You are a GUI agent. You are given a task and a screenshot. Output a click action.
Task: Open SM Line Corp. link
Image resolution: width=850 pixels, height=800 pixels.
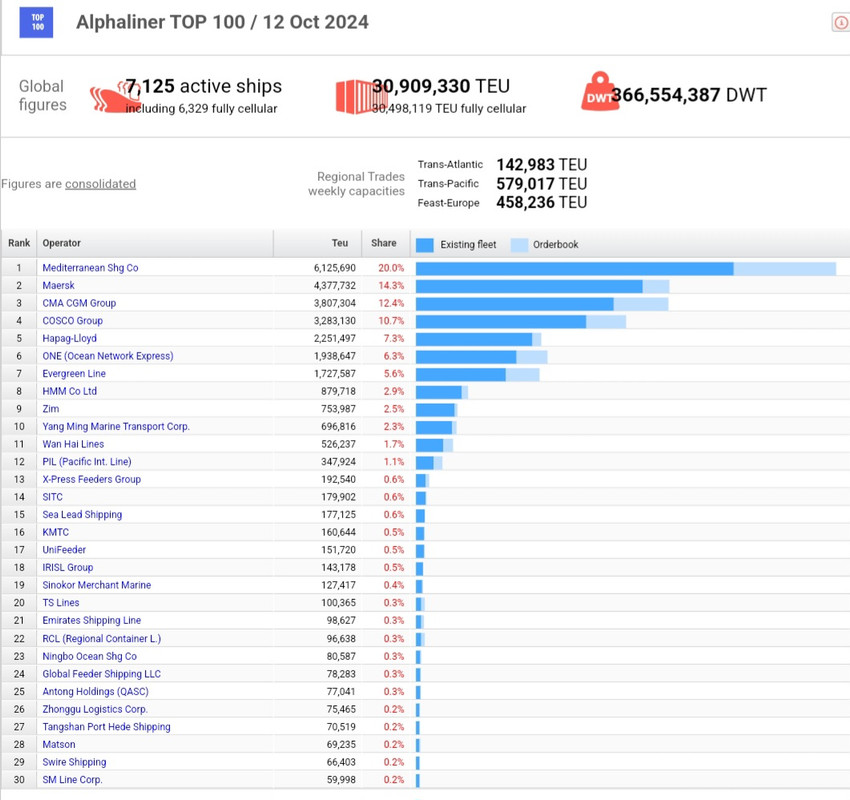click(x=72, y=779)
